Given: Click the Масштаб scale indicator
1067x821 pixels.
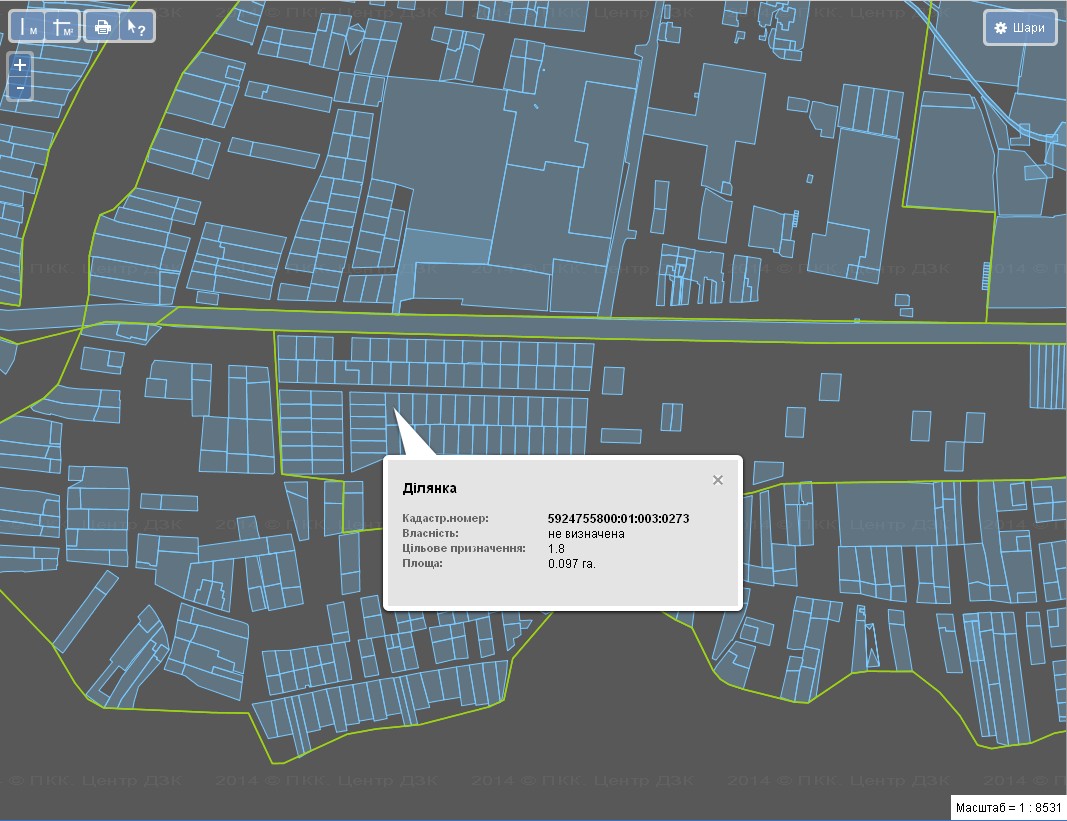Looking at the screenshot, I should pyautogui.click(x=1007, y=807).
